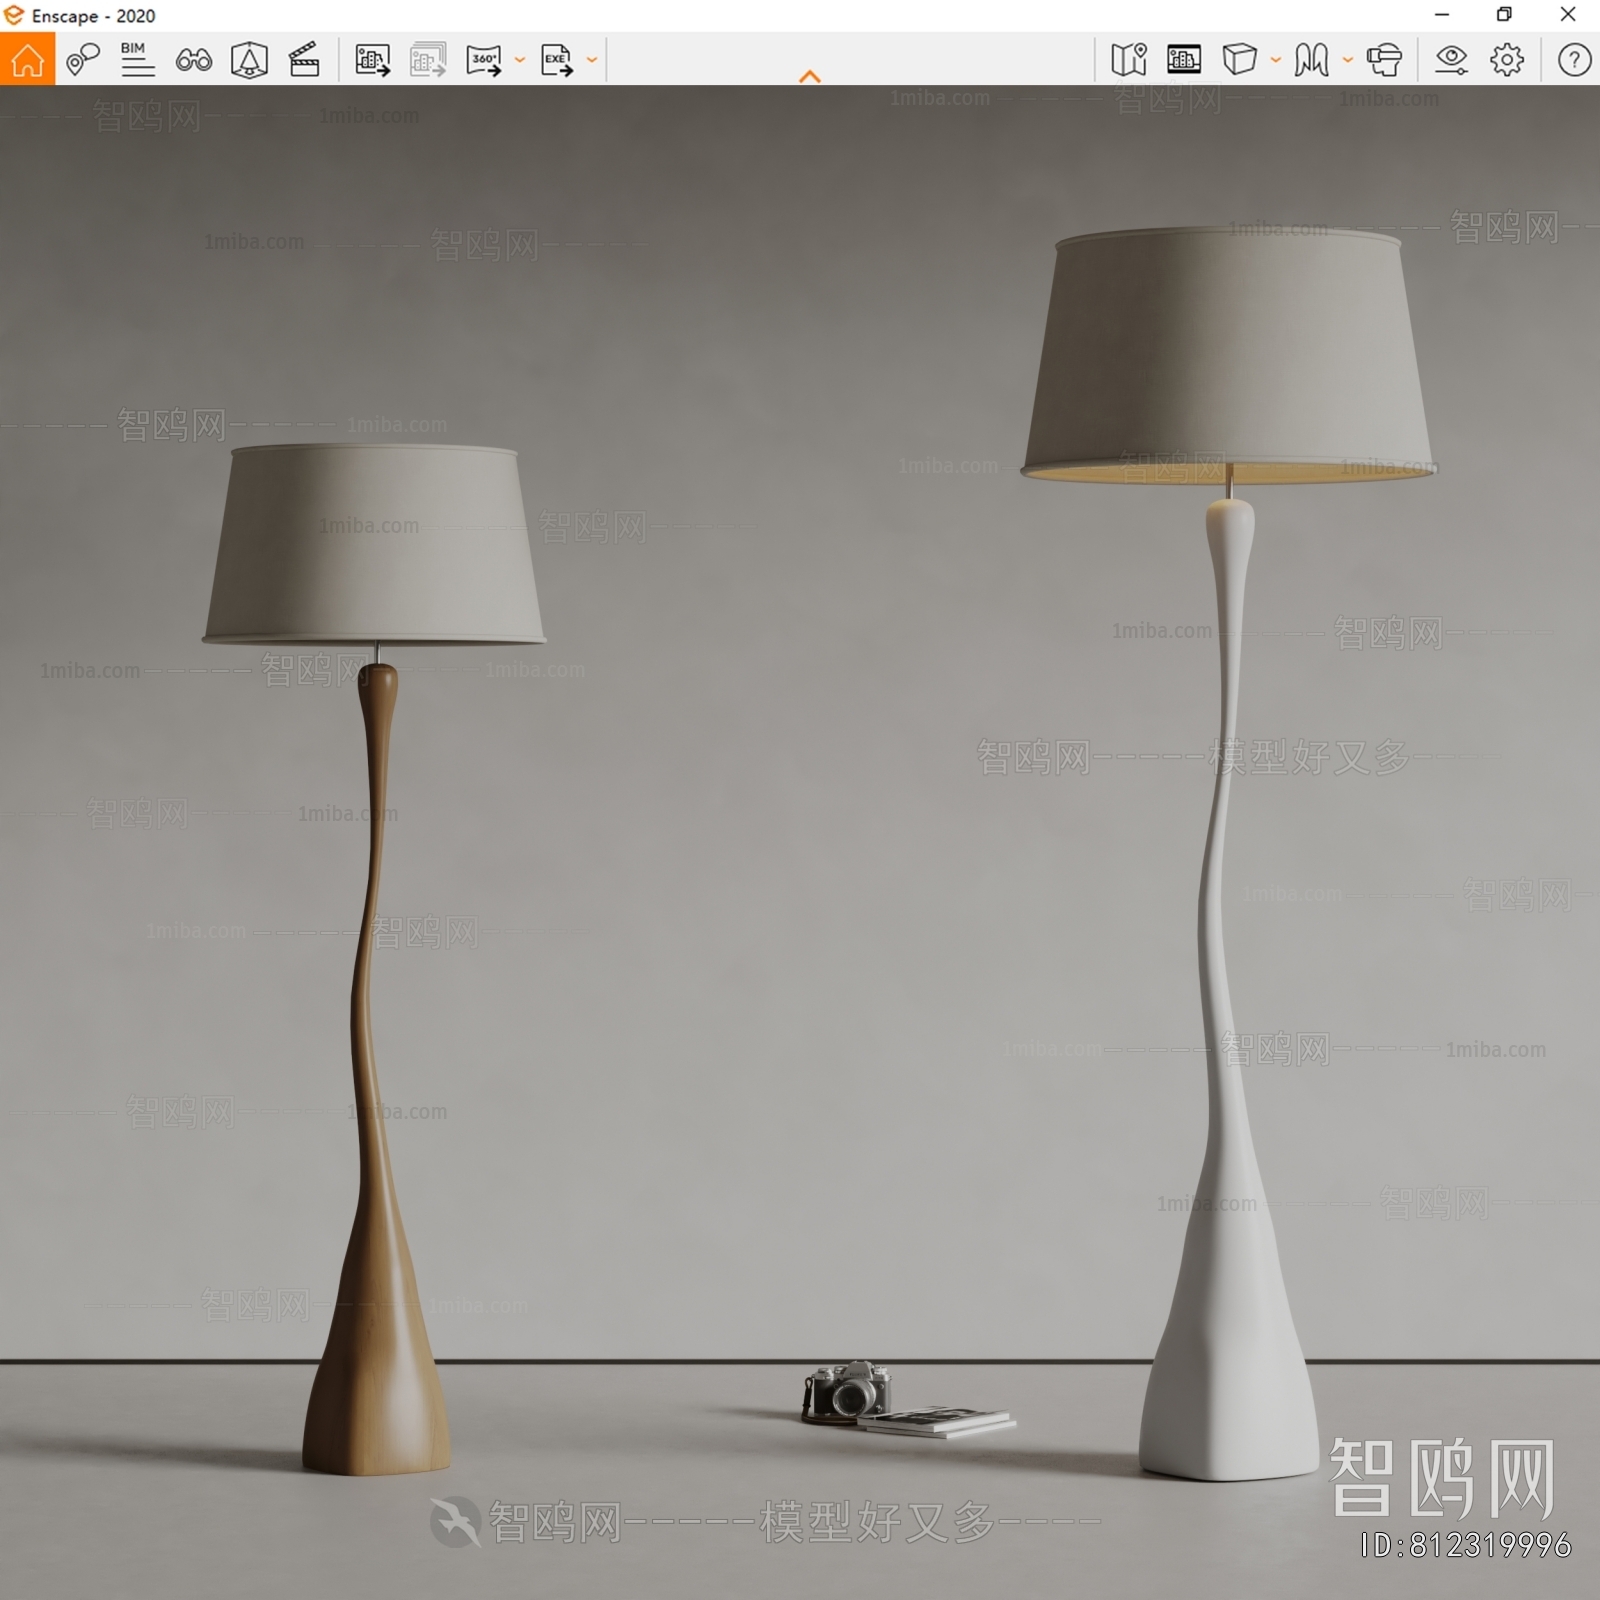This screenshot has width=1600, height=1600.
Task: Click the 360° panorama export icon
Action: 484,60
